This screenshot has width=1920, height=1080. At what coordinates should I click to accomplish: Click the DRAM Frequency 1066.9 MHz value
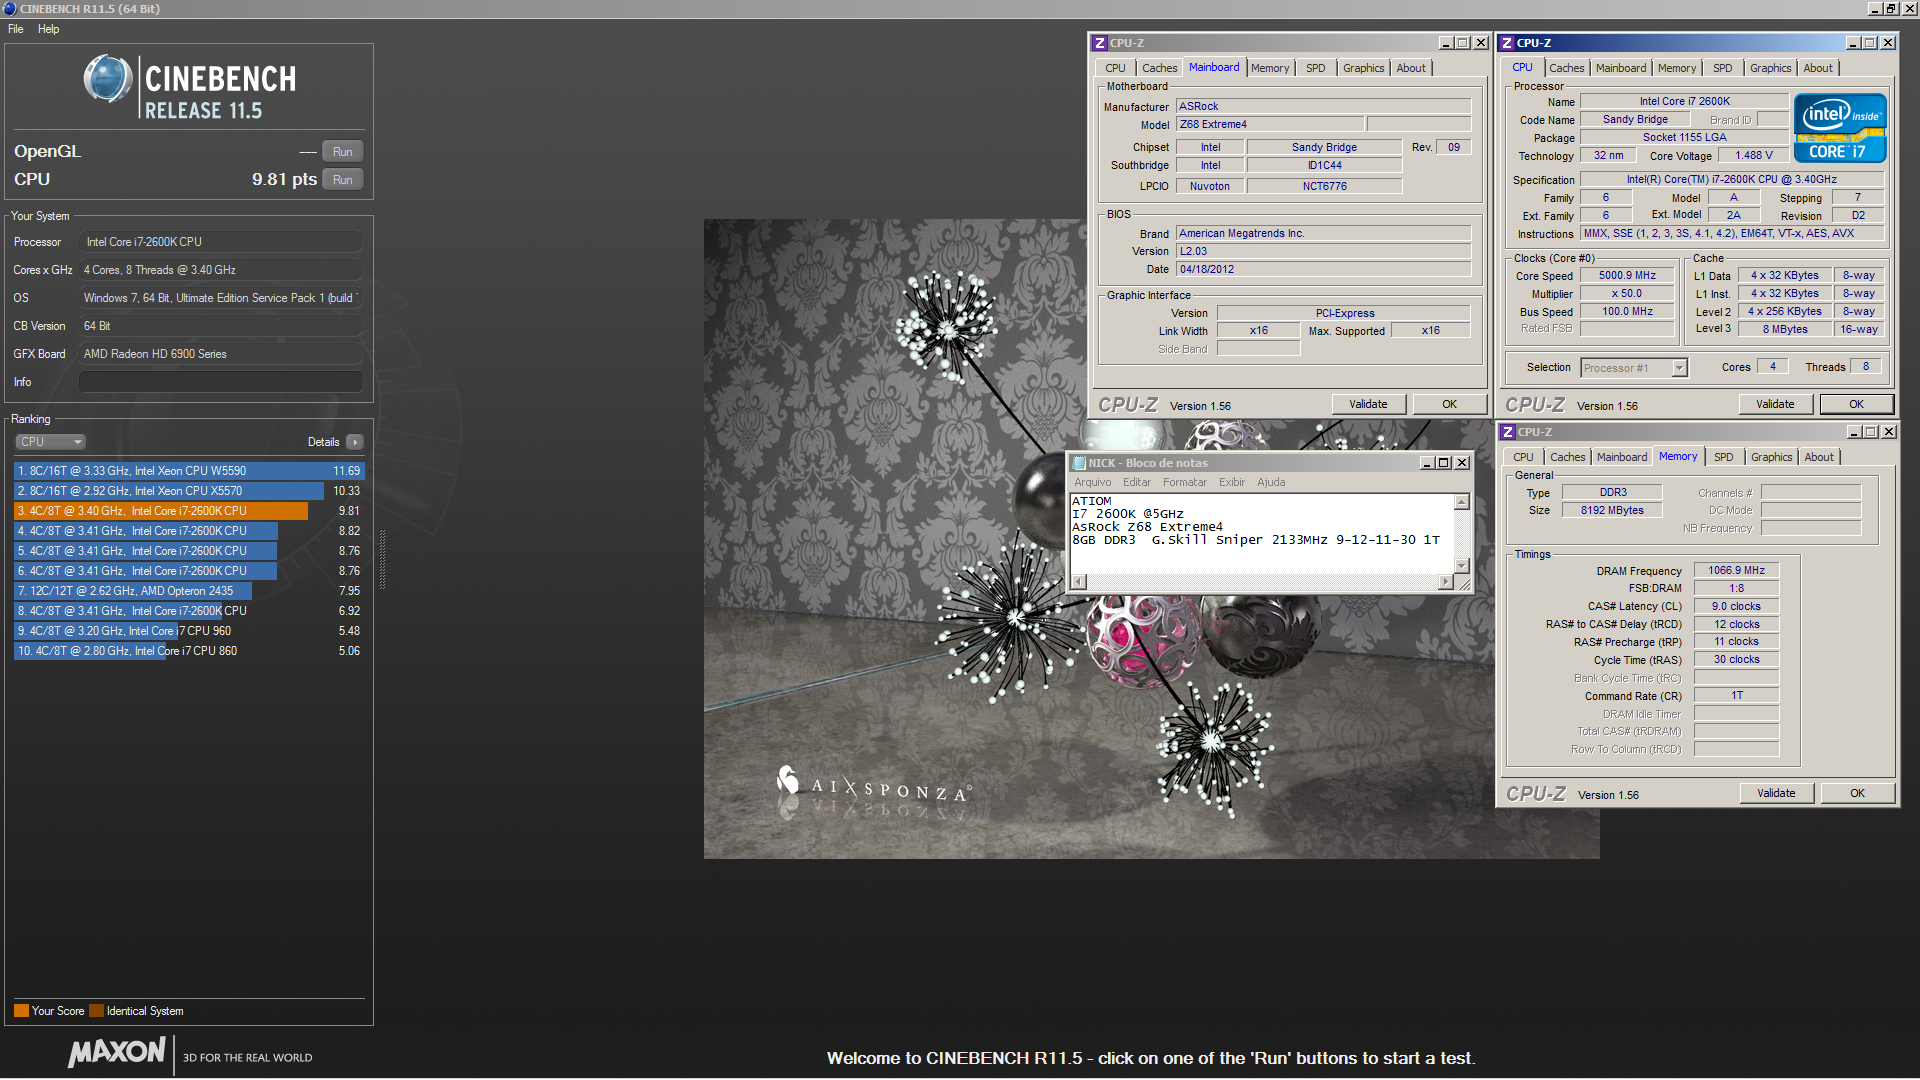coord(1736,571)
